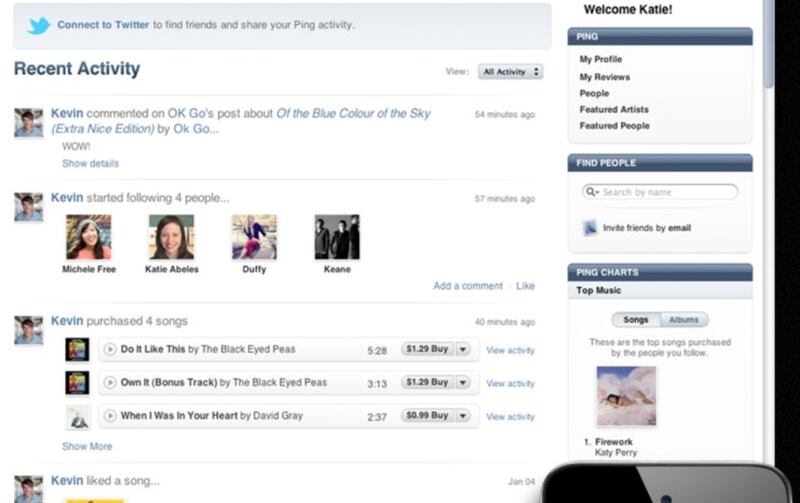Open the All Activity view dropdown
The height and width of the screenshot is (503, 800).
tap(510, 72)
